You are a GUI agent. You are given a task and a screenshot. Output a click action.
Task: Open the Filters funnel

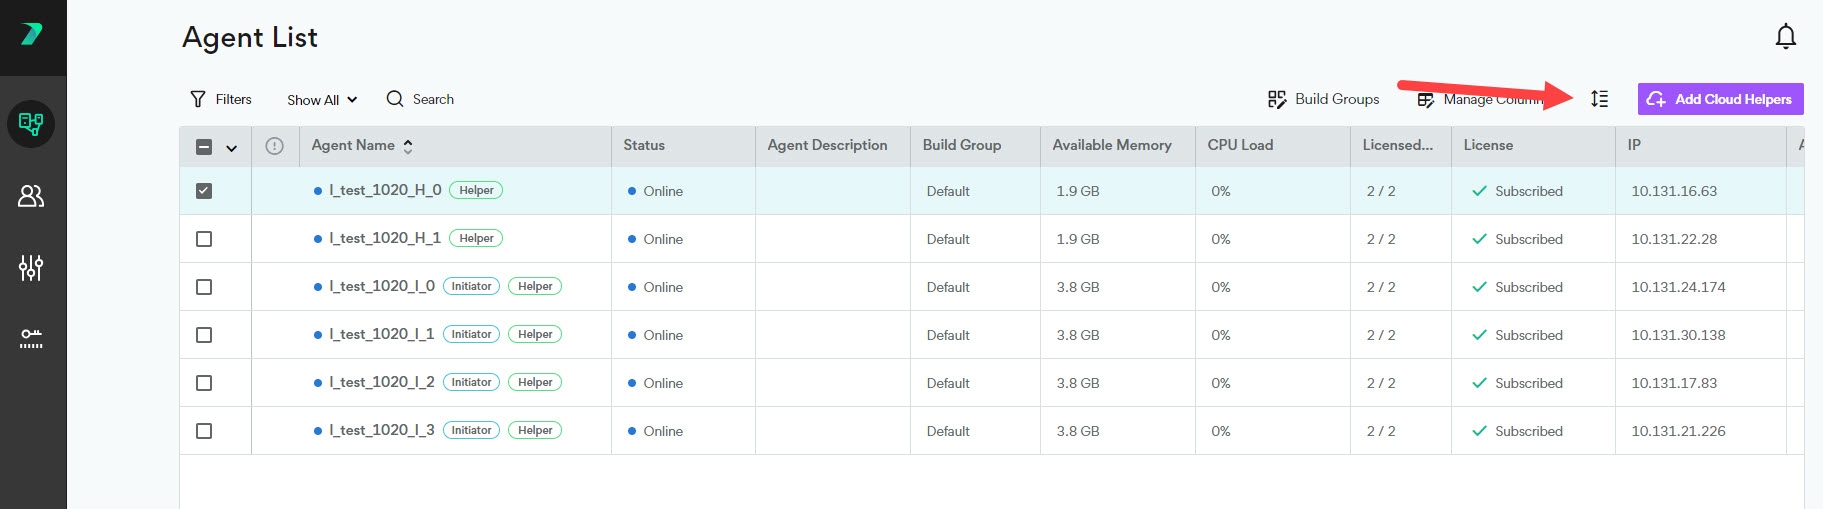(x=220, y=99)
